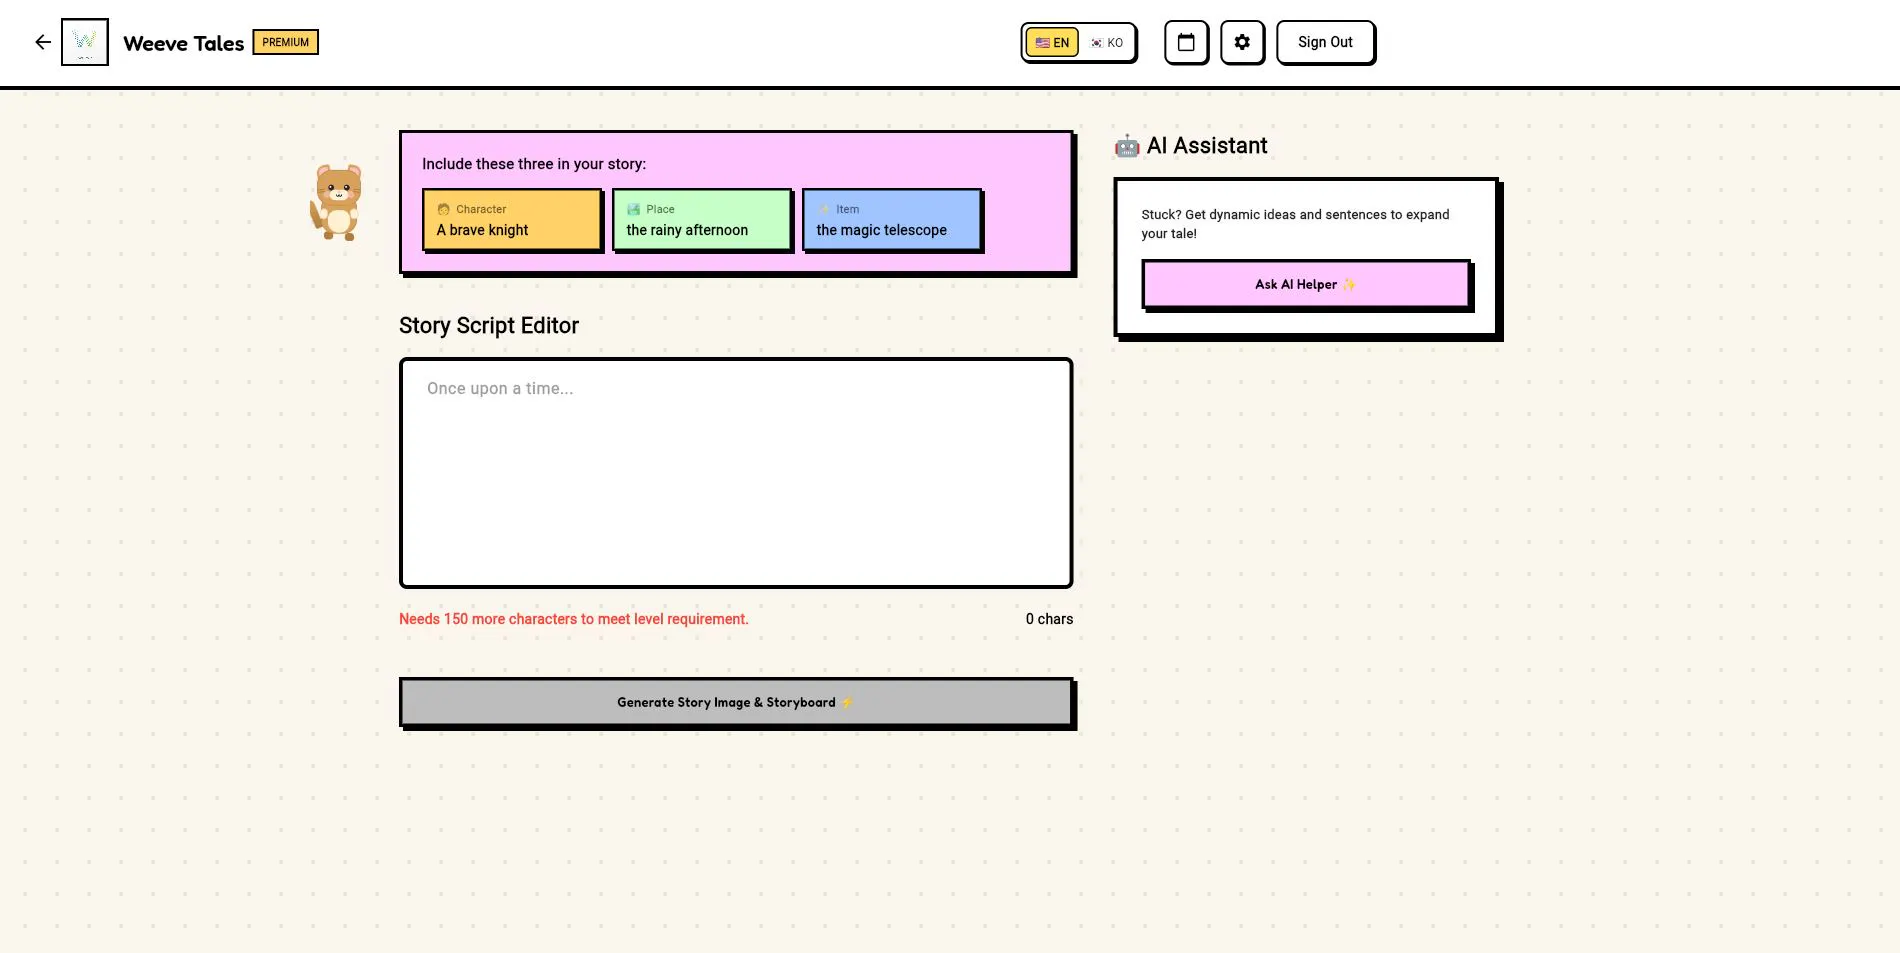This screenshot has width=1900, height=953.
Task: Open the calendar icon button
Action: click(1186, 42)
